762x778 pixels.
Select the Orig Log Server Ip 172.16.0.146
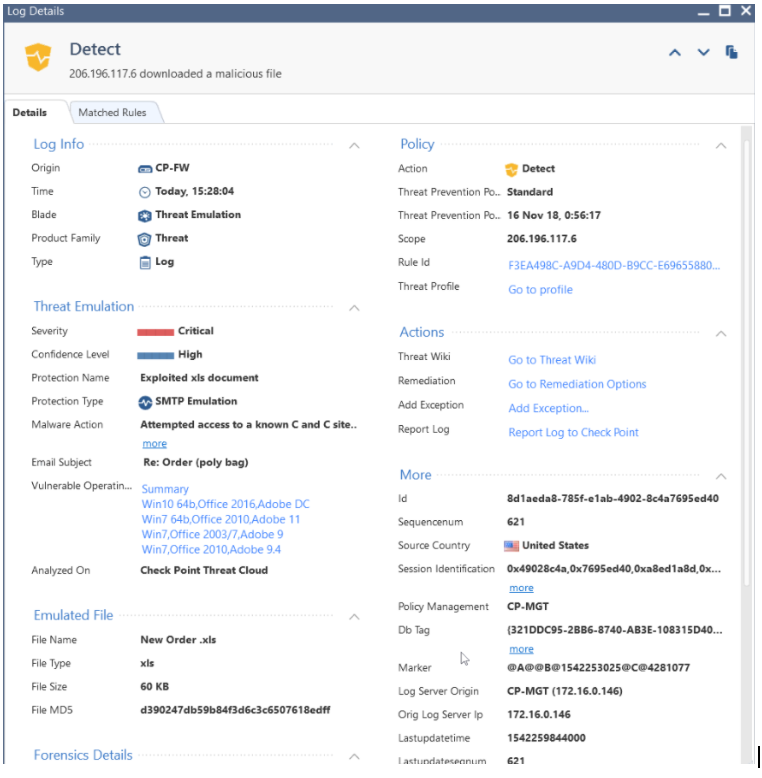click(539, 715)
